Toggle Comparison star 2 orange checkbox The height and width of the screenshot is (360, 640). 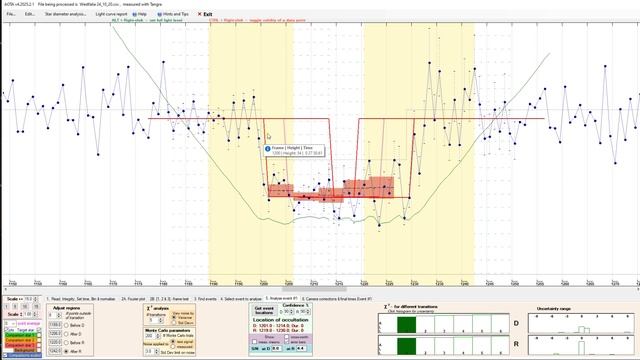pos(39,340)
